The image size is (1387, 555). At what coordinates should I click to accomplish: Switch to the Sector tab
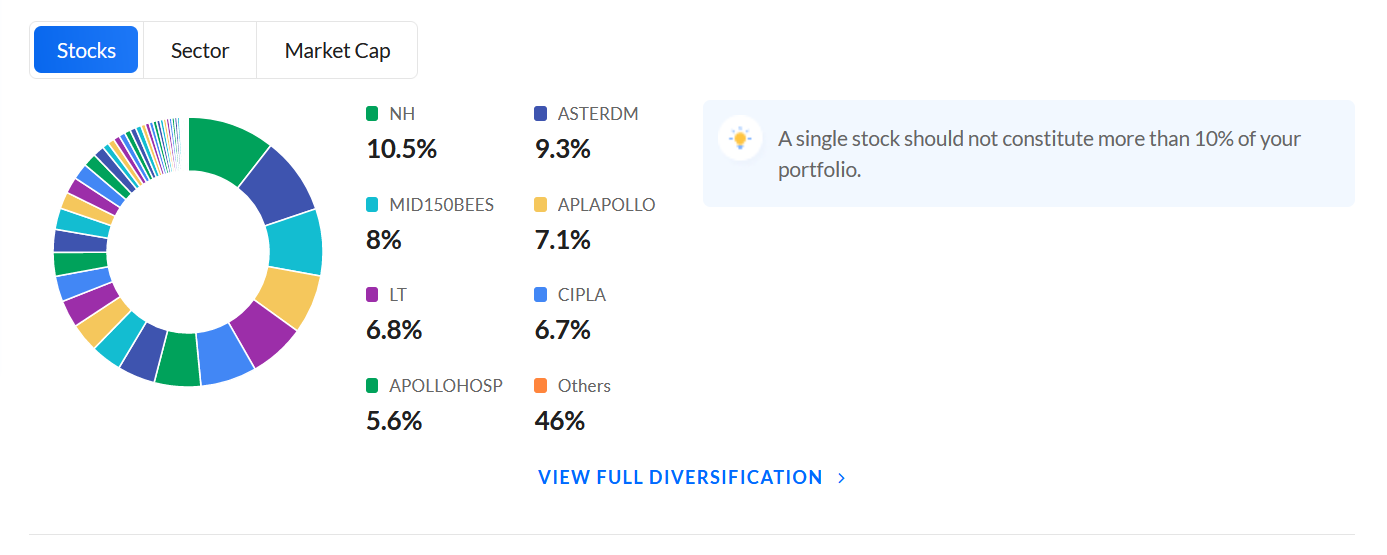point(200,50)
